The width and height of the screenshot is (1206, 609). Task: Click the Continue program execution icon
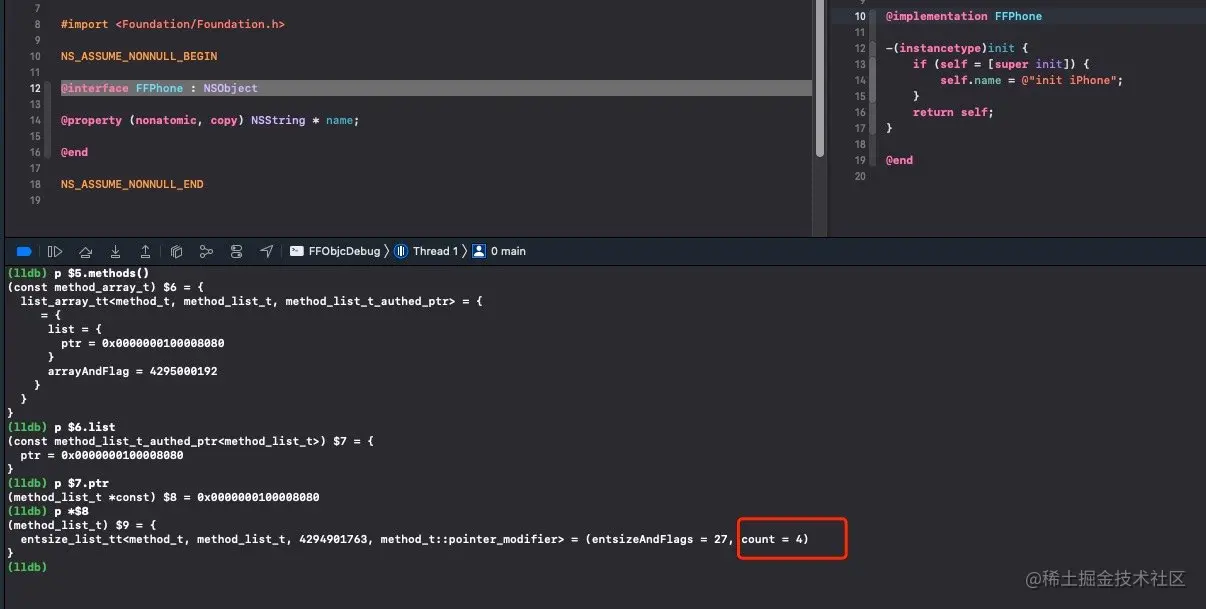pyautogui.click(x=55, y=251)
